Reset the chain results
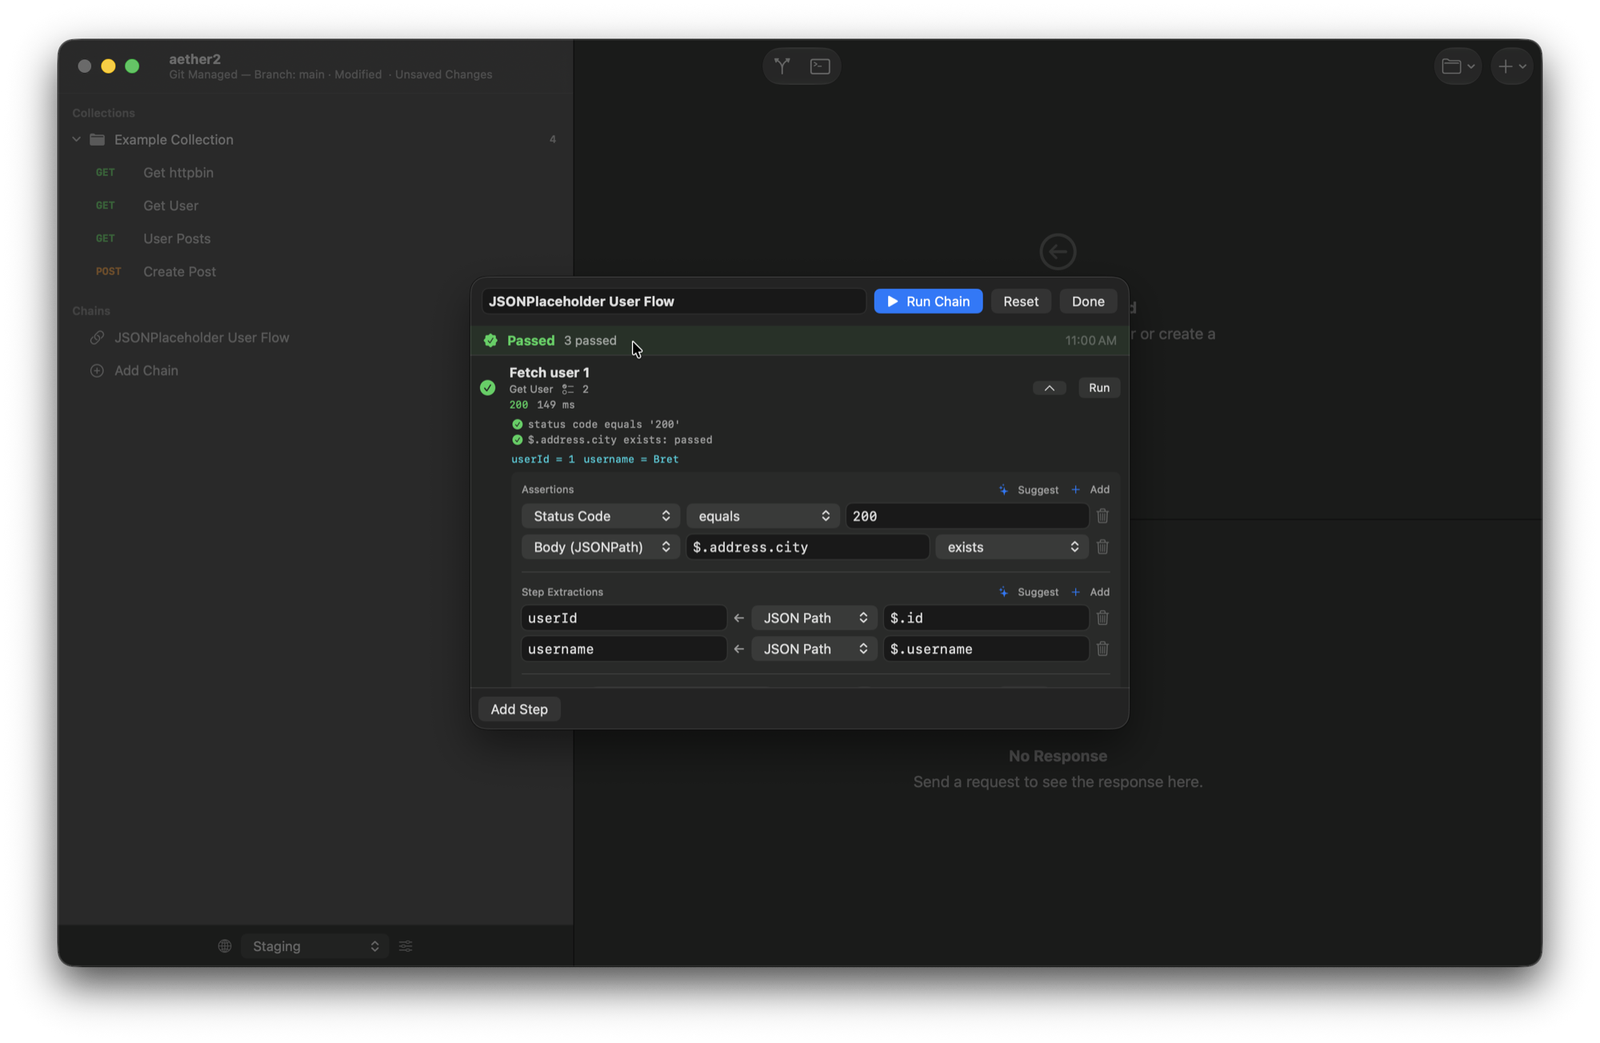 click(x=1020, y=301)
